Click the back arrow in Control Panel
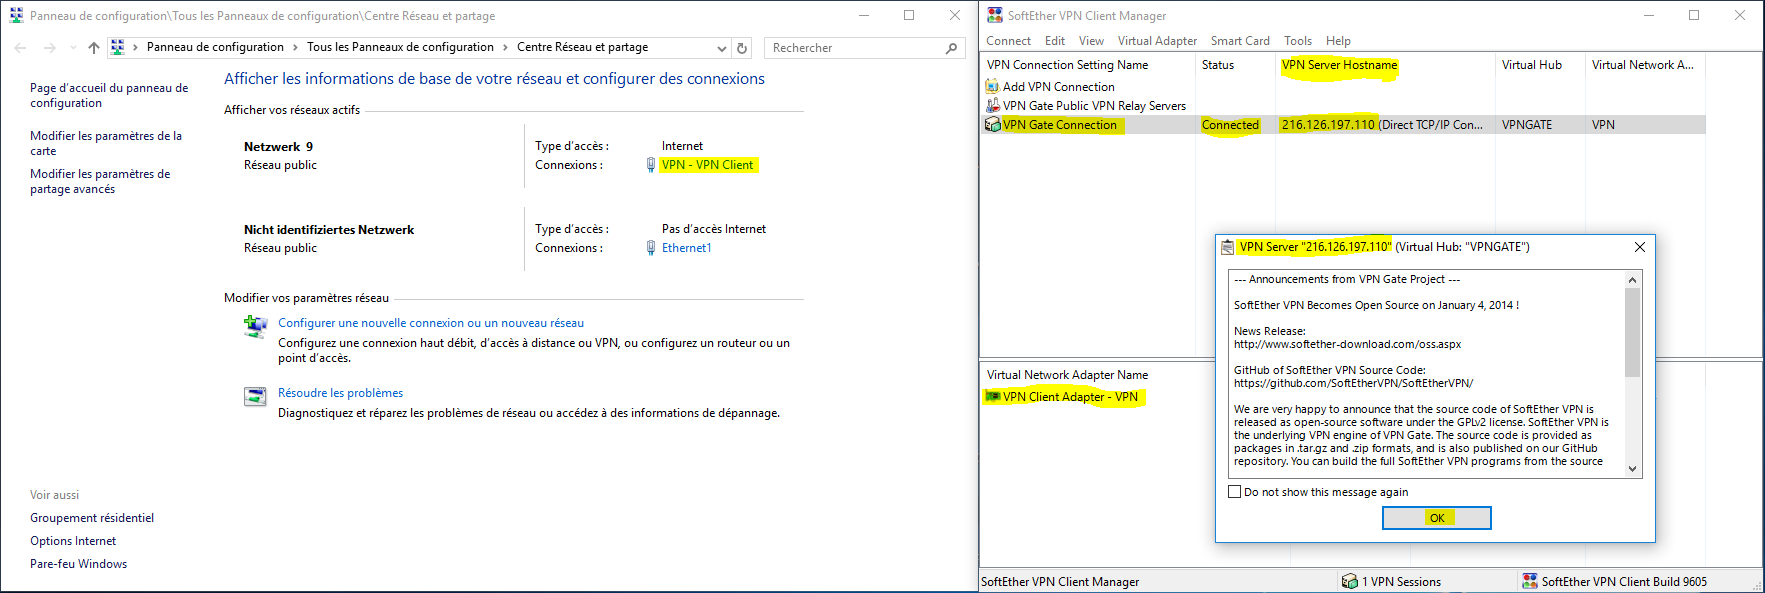 20,48
